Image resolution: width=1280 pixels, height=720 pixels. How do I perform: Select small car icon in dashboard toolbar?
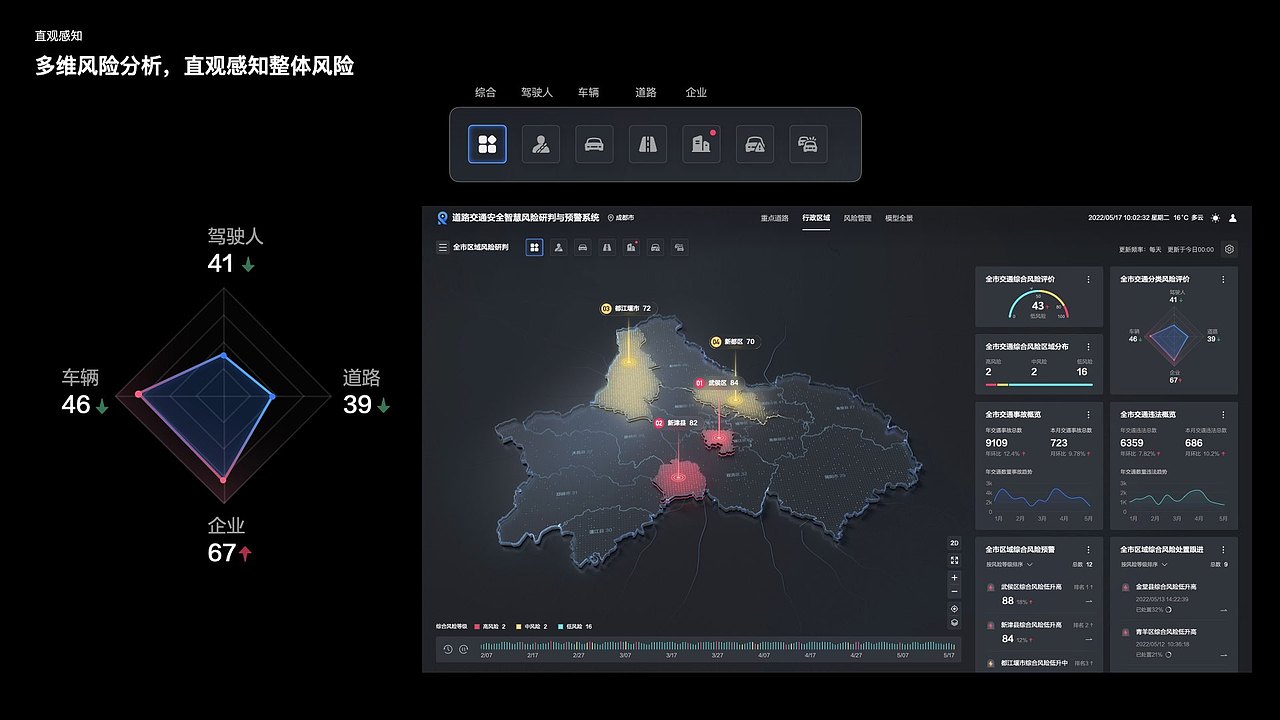[x=583, y=247]
